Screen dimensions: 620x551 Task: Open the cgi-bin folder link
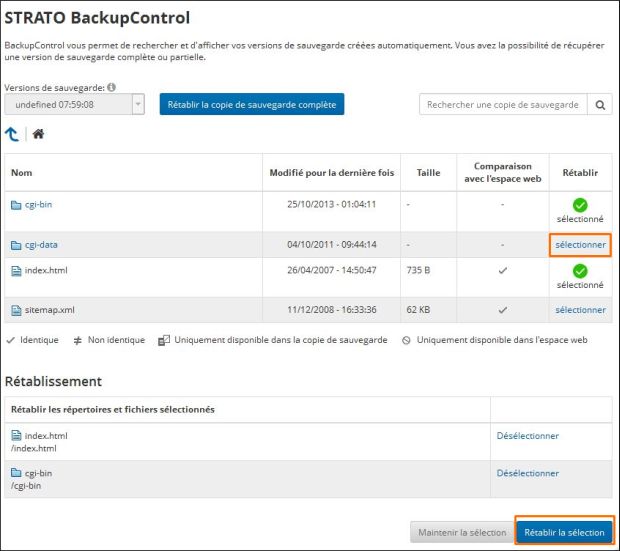pos(38,205)
